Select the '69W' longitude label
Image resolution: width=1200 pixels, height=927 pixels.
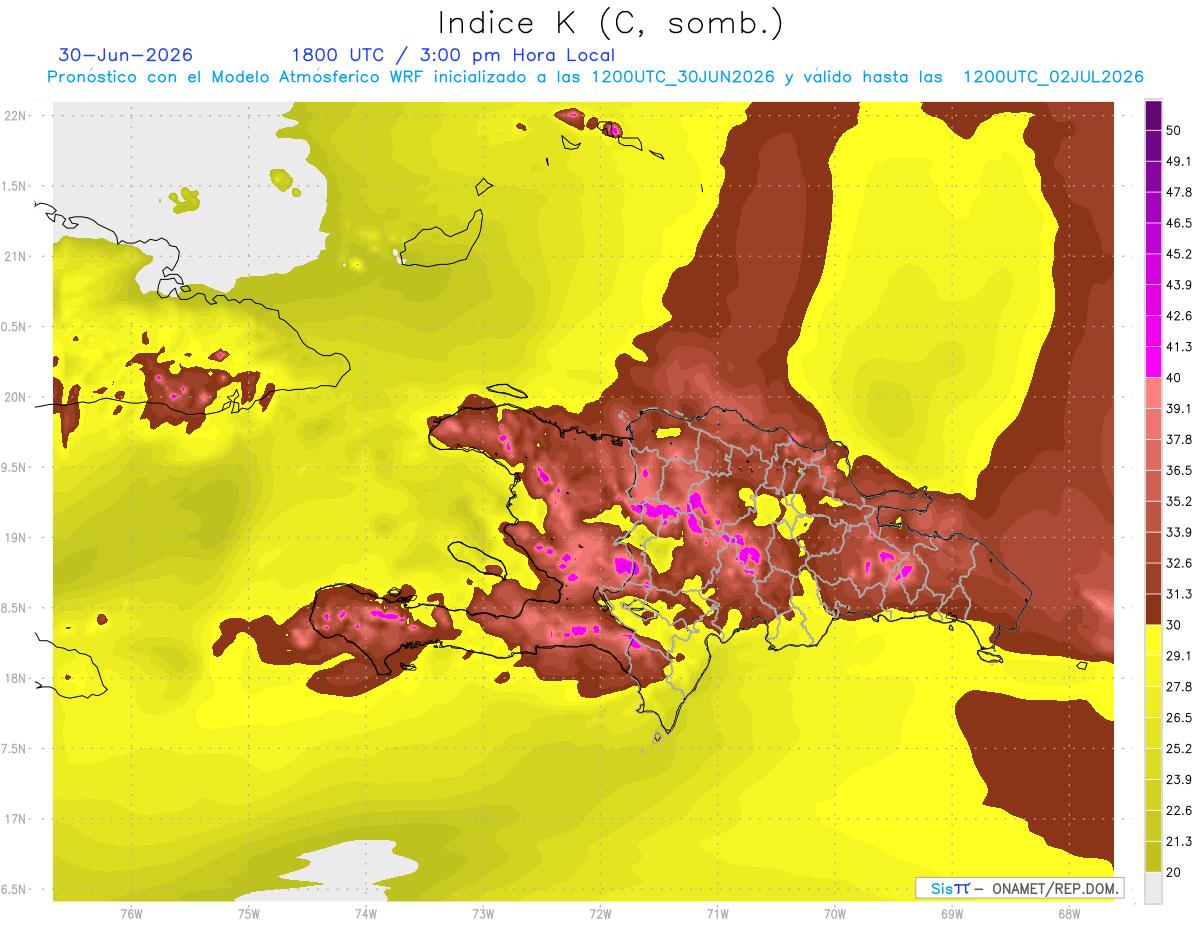pos(952,914)
